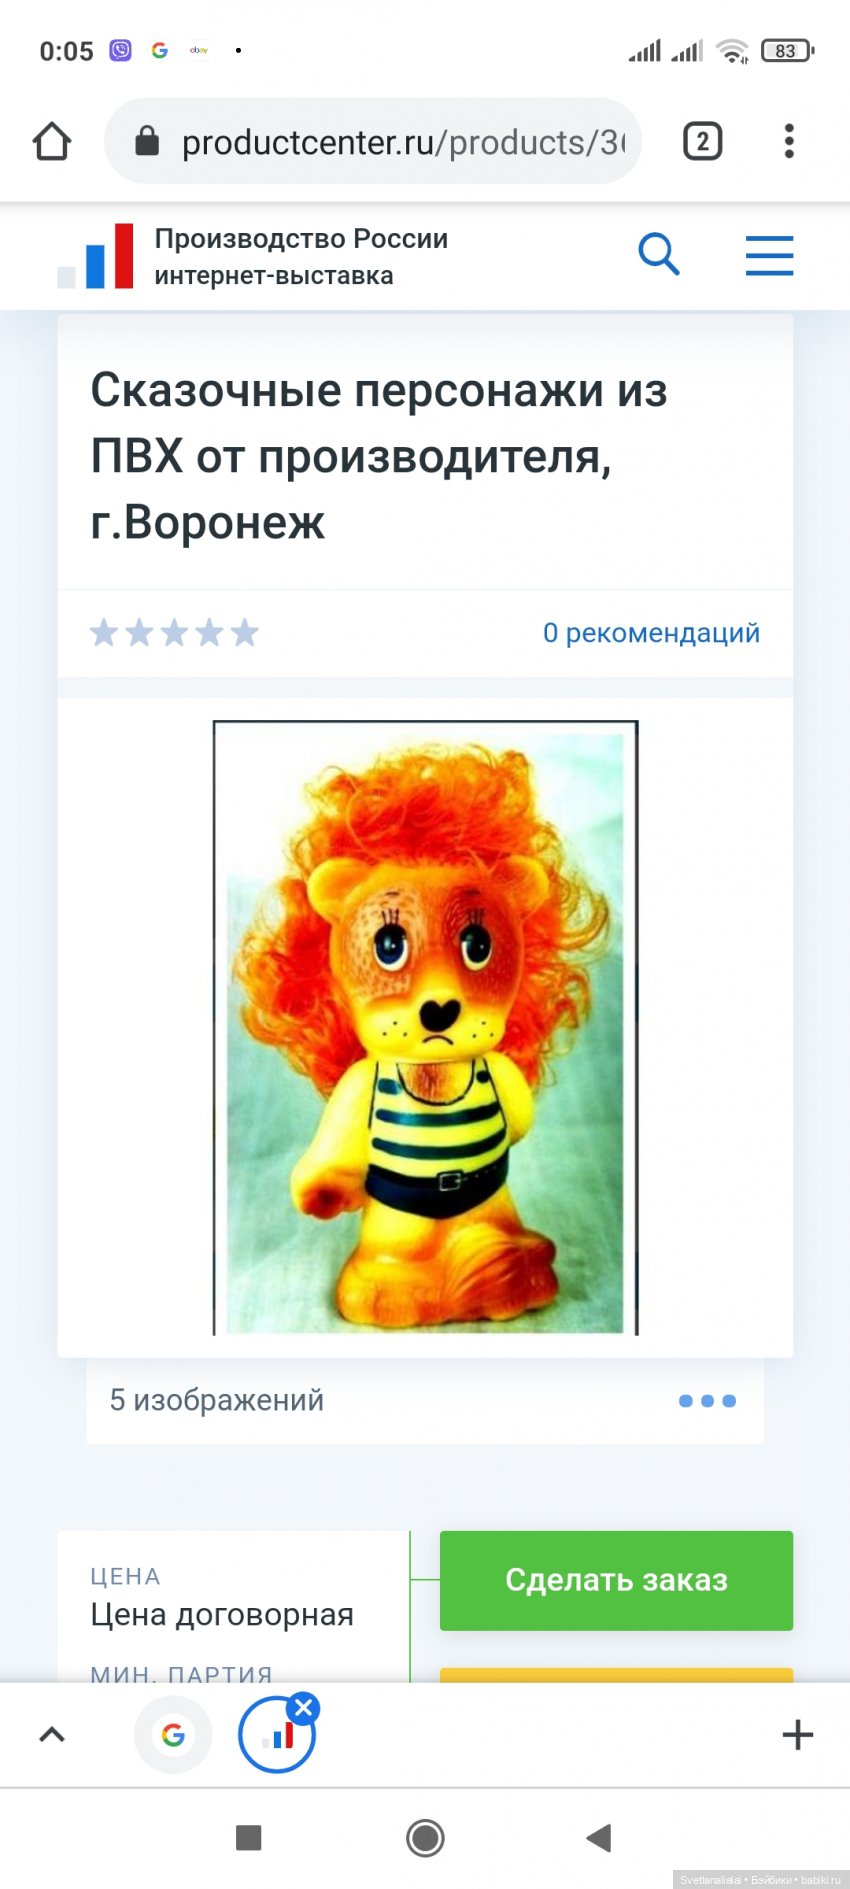
Task: Open the 0 рекомендаций link
Action: pos(651,633)
